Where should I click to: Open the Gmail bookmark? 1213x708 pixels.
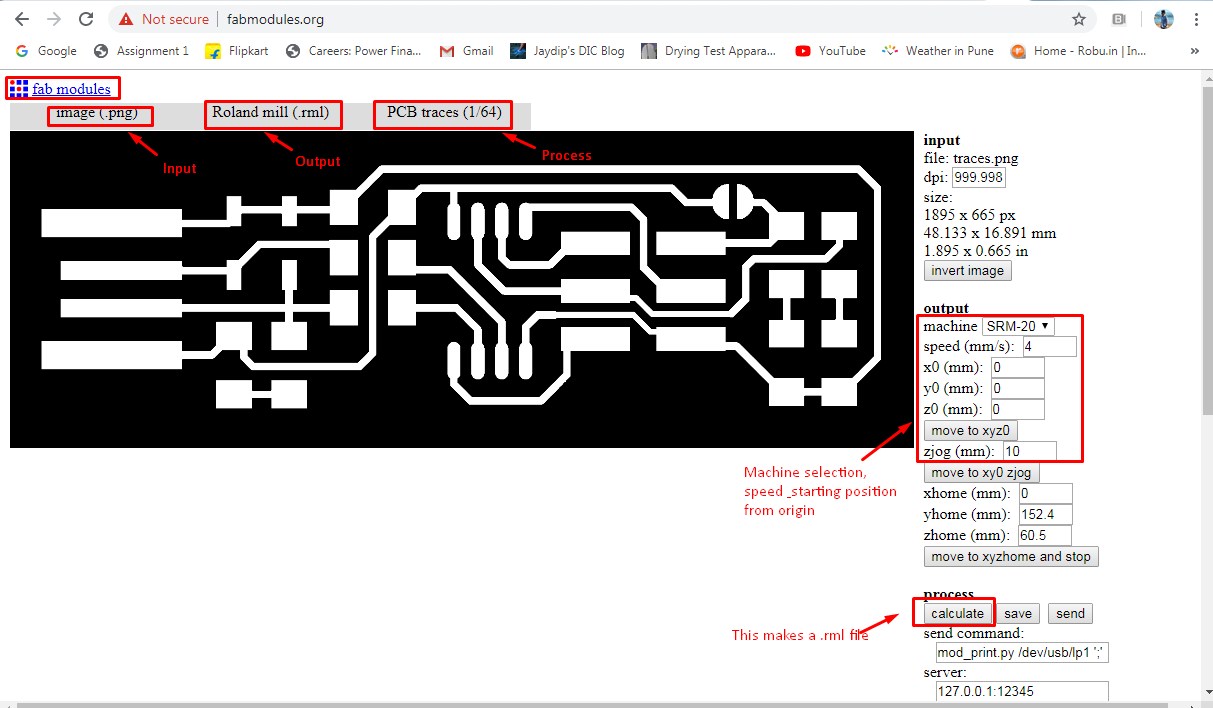click(x=467, y=50)
